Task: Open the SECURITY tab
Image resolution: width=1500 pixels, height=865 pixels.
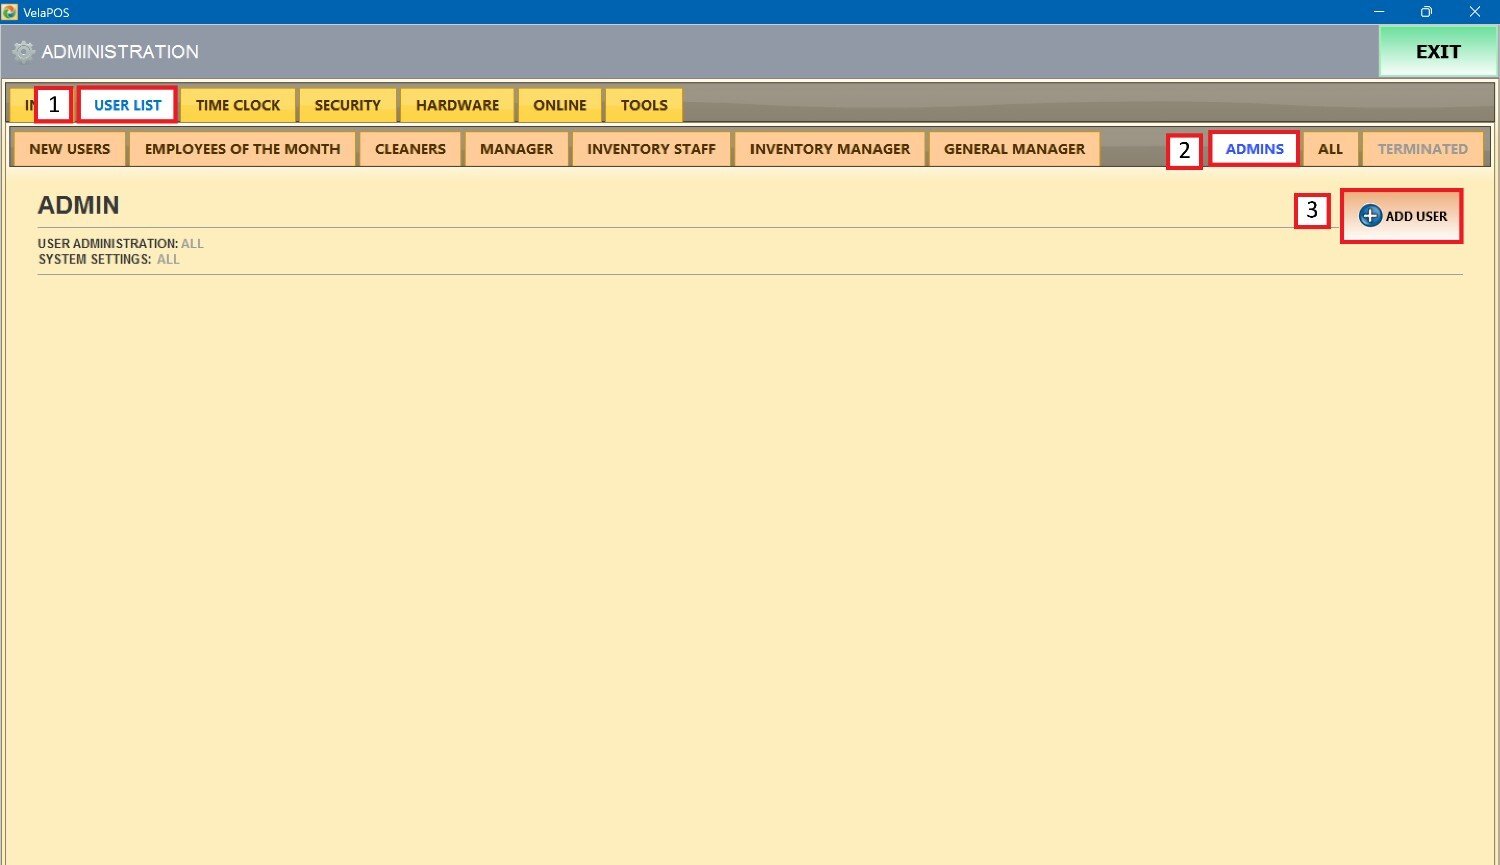Action: click(347, 105)
